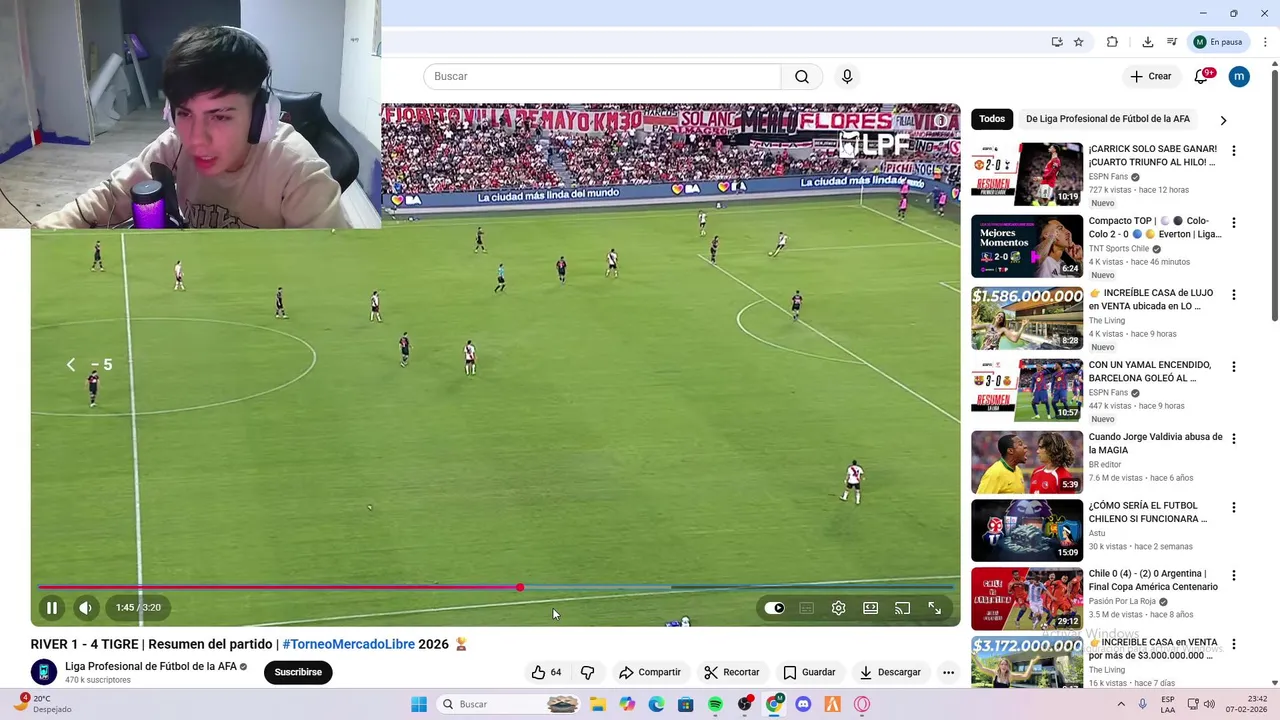Click into the YouTube Buscar search field

pyautogui.click(x=602, y=76)
